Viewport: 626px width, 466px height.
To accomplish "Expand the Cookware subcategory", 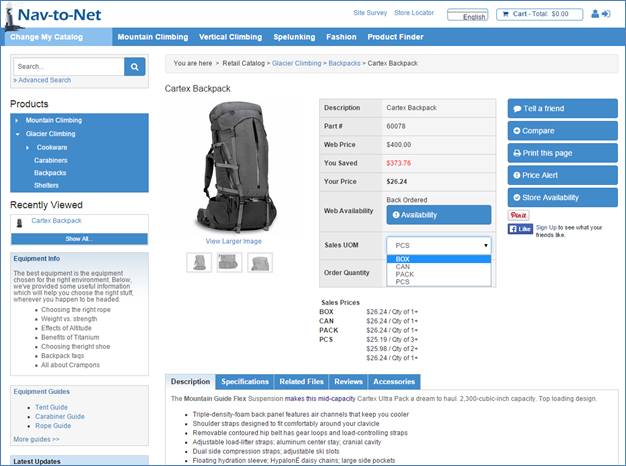I will point(28,147).
